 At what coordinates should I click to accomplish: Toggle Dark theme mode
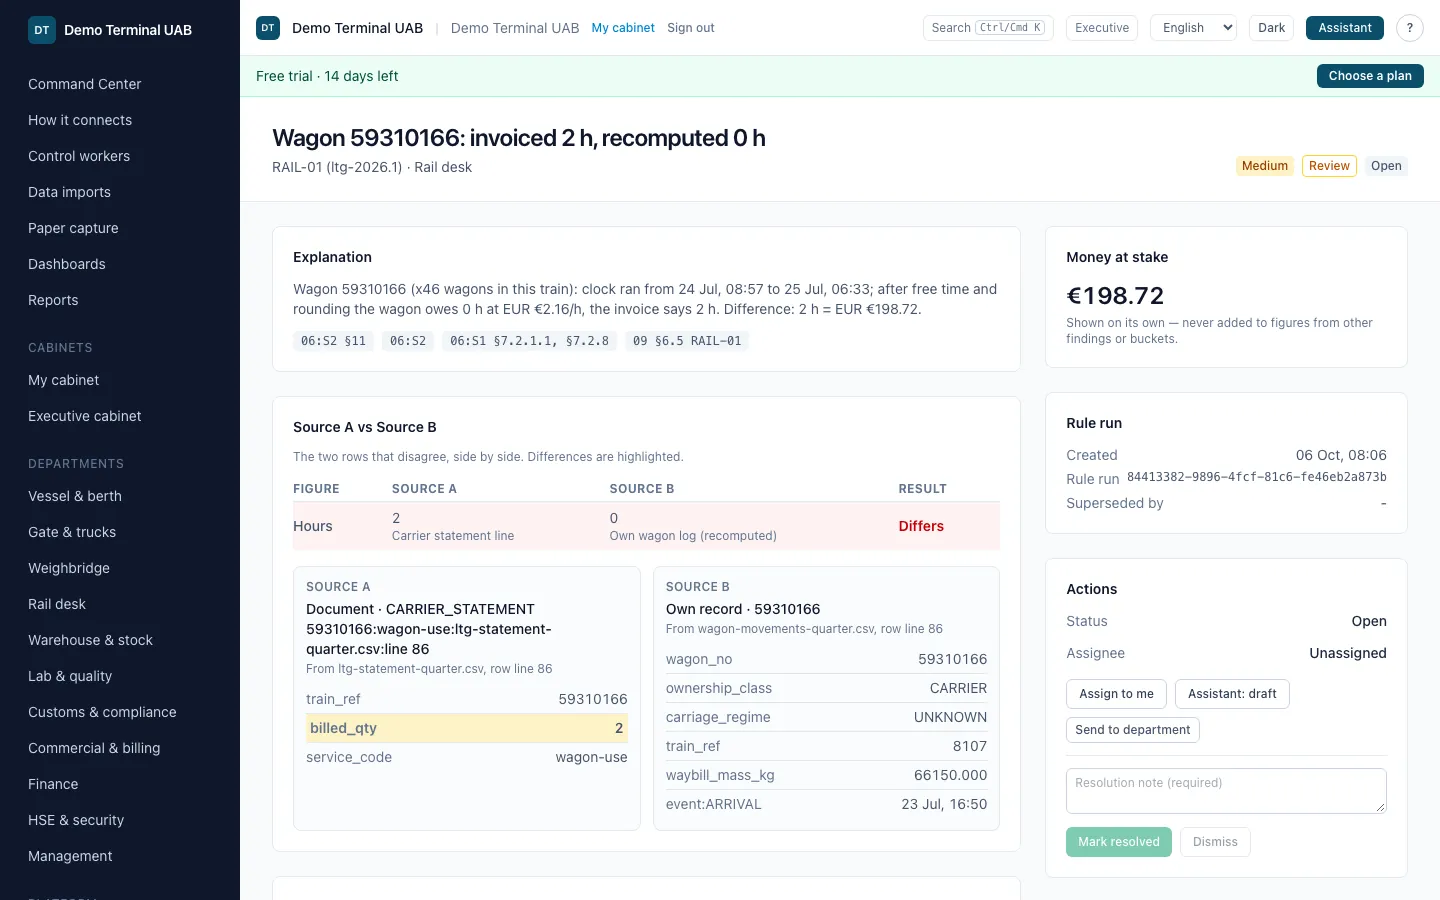[1271, 28]
